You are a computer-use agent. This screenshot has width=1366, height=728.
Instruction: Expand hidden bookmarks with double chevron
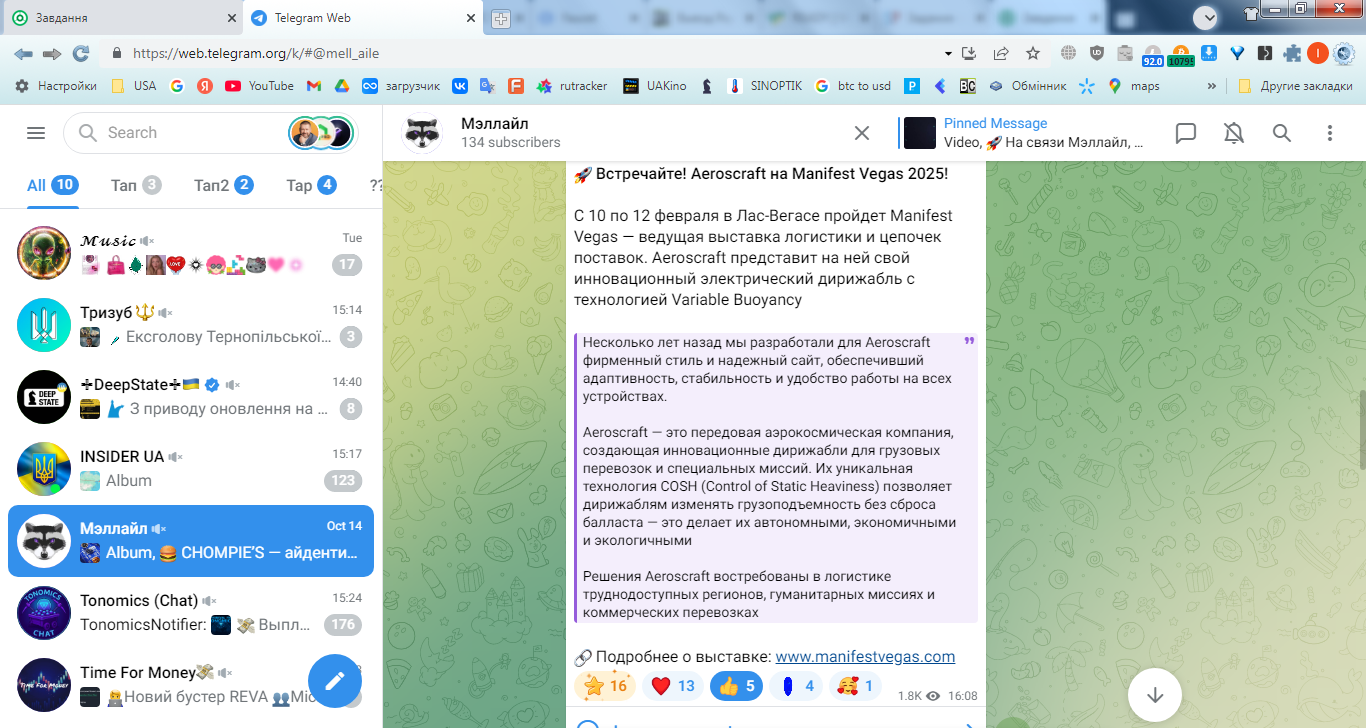pyautogui.click(x=1212, y=86)
